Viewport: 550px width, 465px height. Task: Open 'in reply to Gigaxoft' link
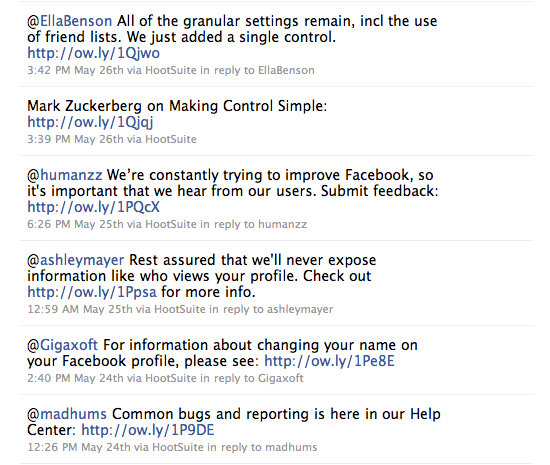click(252, 378)
